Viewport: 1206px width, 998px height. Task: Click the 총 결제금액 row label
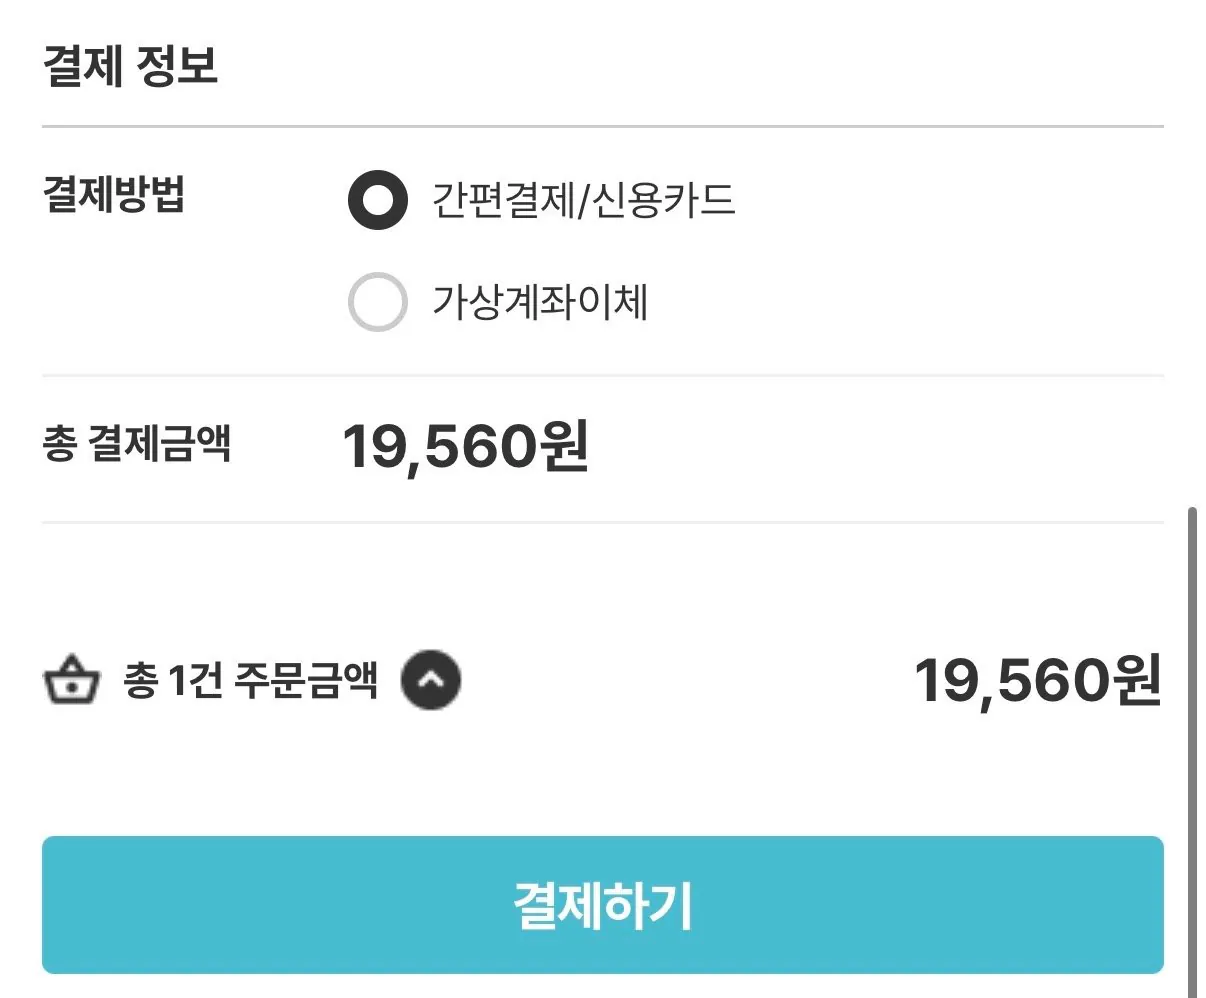point(136,443)
